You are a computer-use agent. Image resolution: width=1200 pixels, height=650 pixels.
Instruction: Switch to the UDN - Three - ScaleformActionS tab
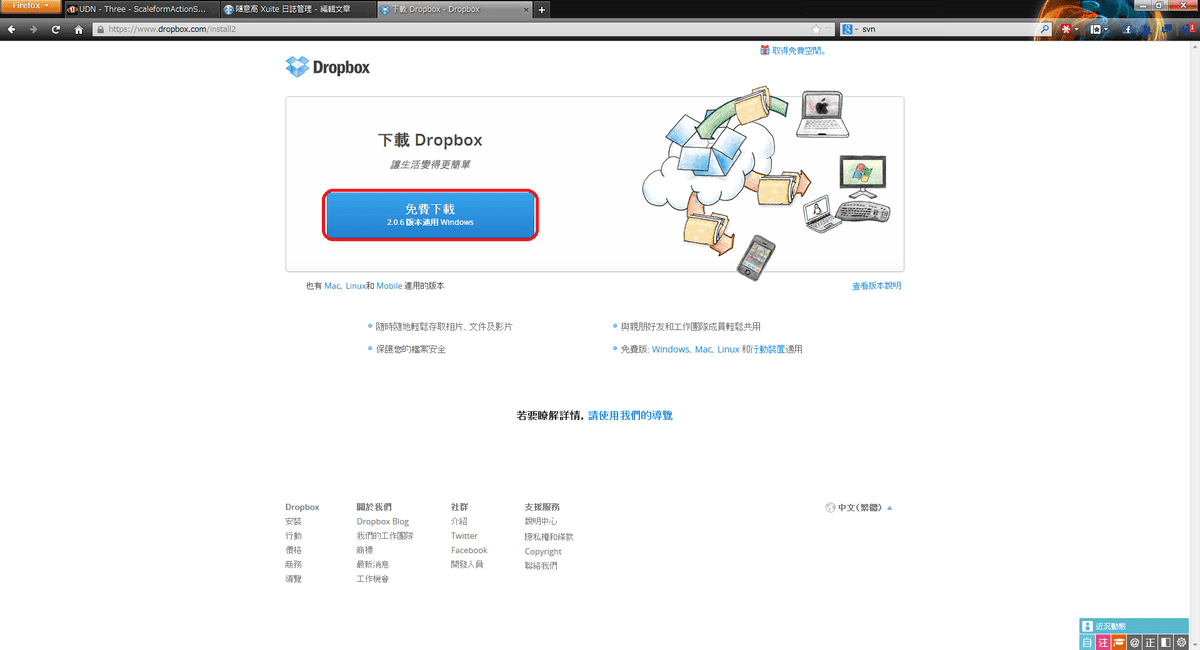(141, 10)
